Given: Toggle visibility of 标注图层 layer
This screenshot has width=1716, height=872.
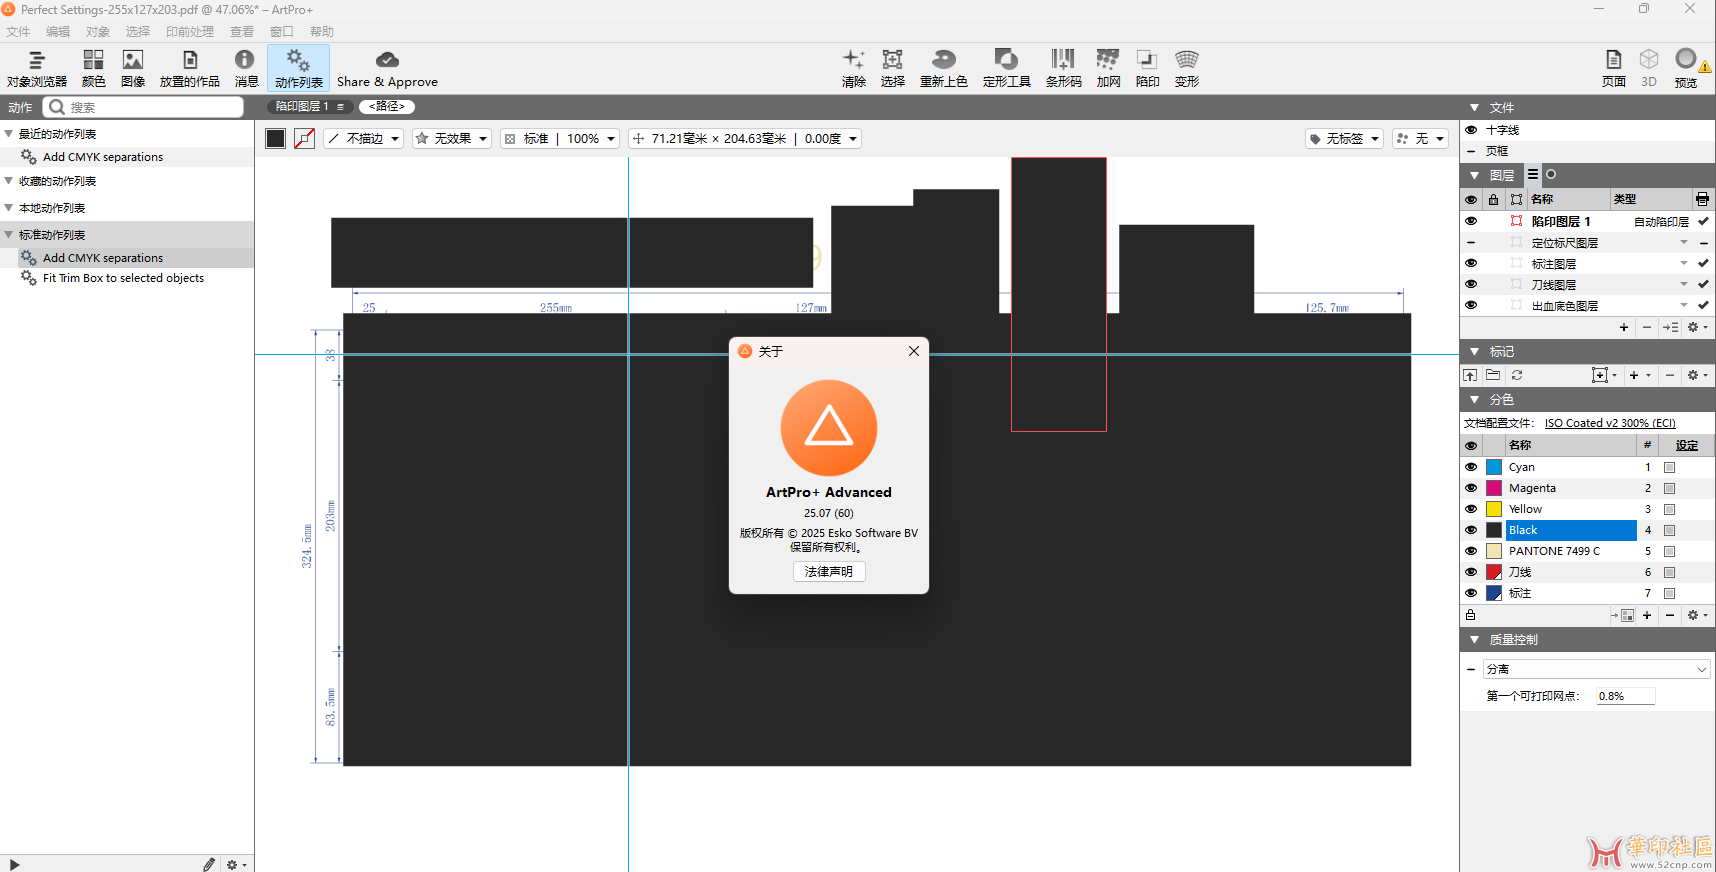Looking at the screenshot, I should click(1470, 263).
